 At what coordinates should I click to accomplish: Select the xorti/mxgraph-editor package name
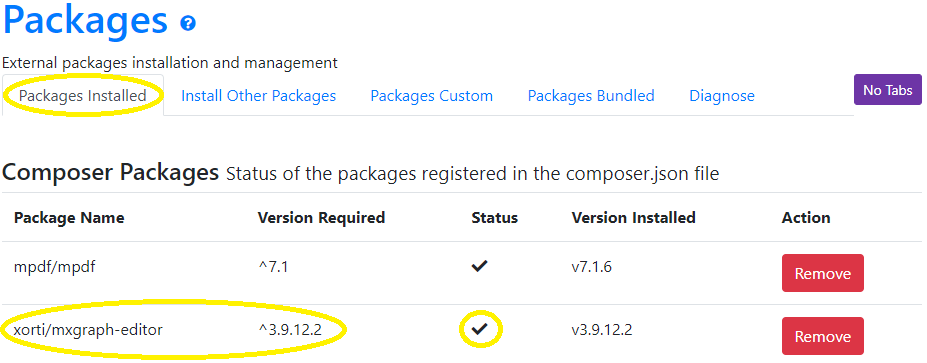coord(88,330)
